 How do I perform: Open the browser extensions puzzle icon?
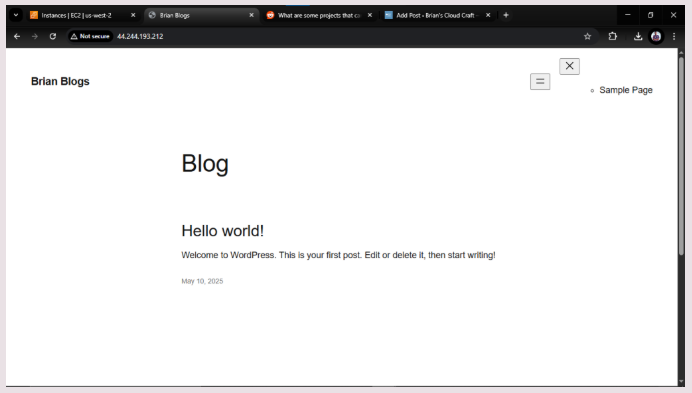[x=613, y=36]
